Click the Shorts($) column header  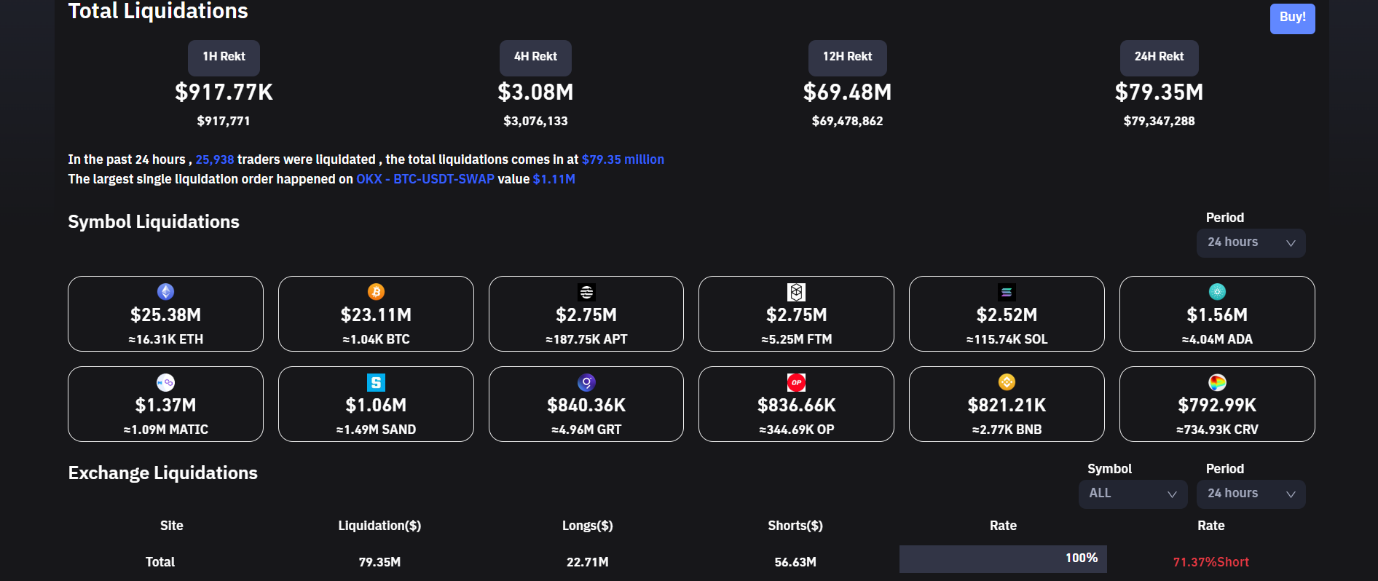coord(795,526)
